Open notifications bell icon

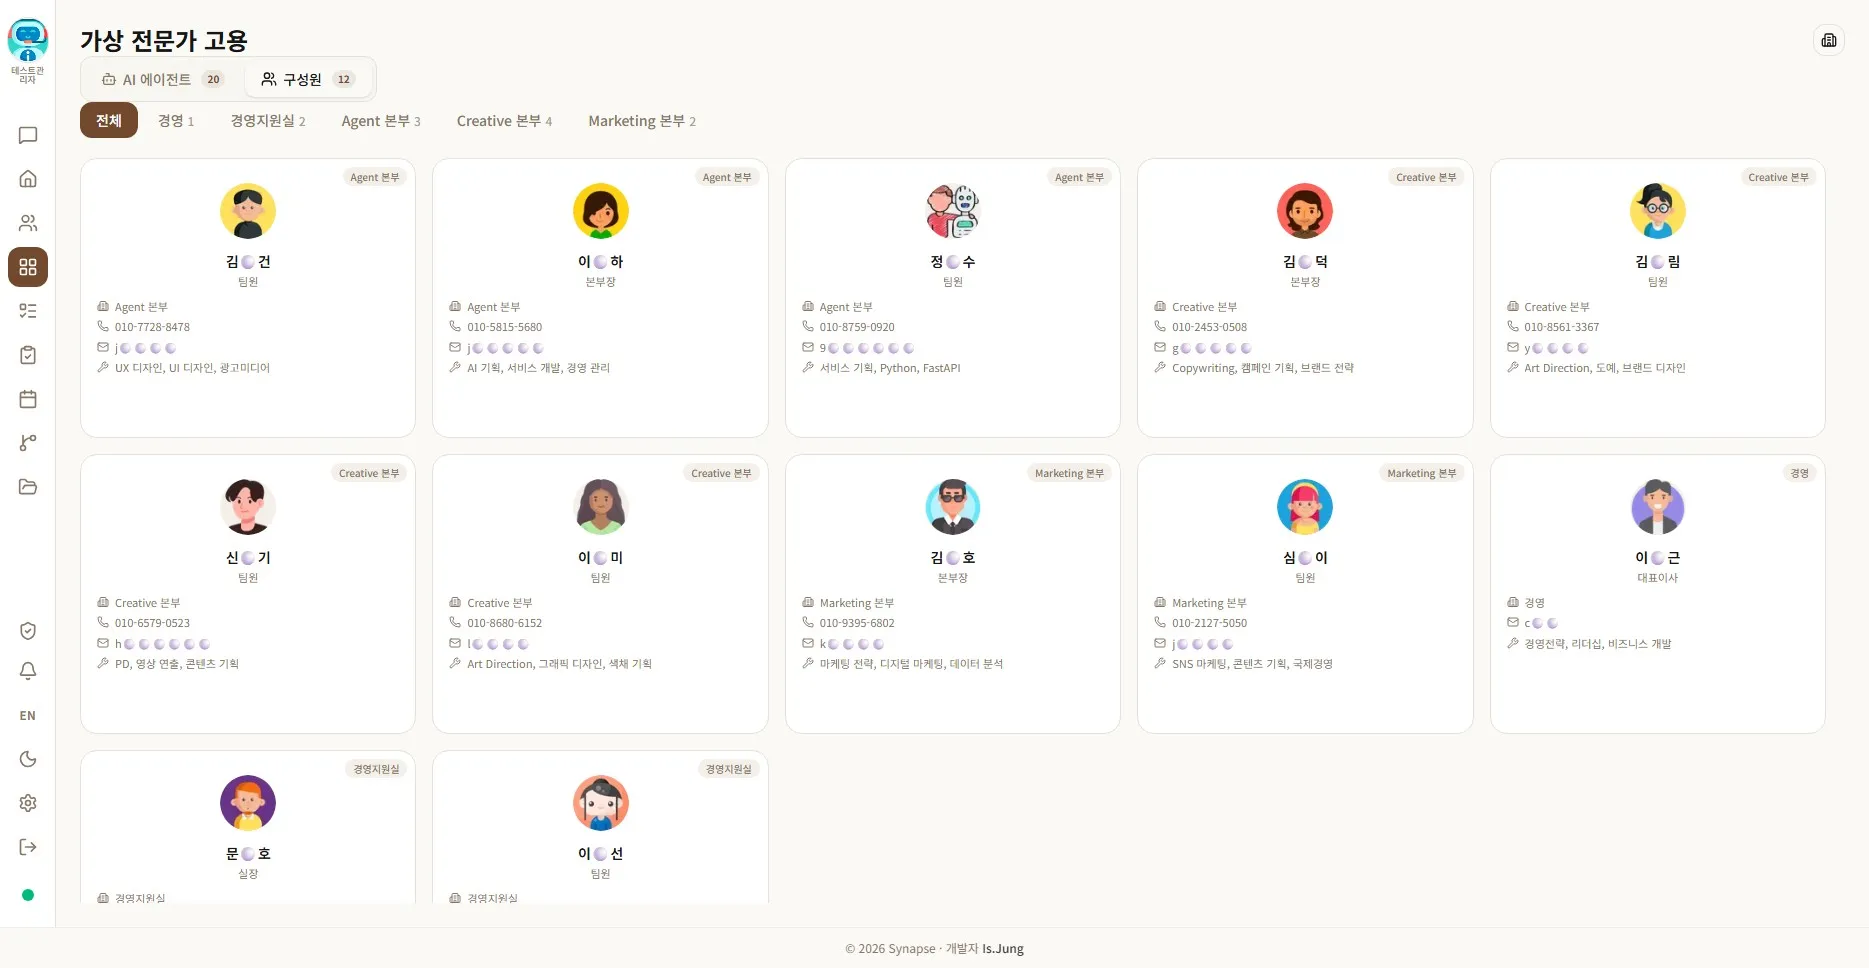pyautogui.click(x=28, y=671)
